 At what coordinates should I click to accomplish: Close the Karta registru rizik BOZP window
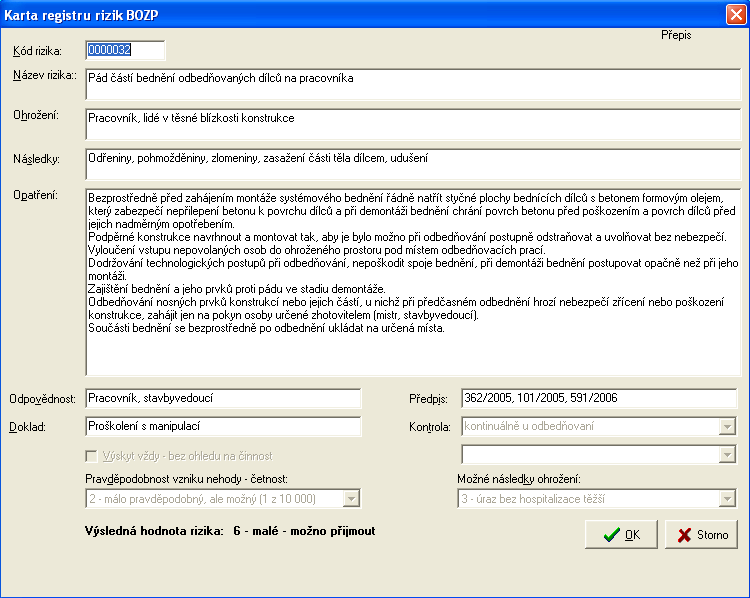click(x=736, y=14)
